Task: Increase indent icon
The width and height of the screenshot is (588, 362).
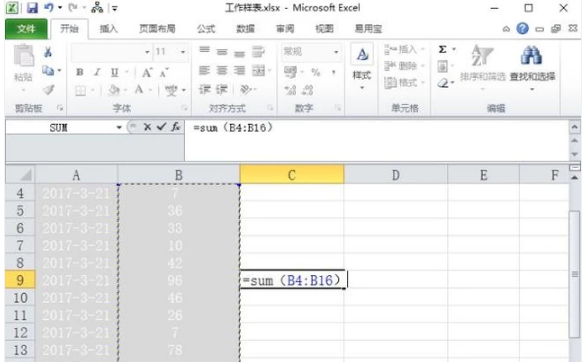Action: click(222, 90)
